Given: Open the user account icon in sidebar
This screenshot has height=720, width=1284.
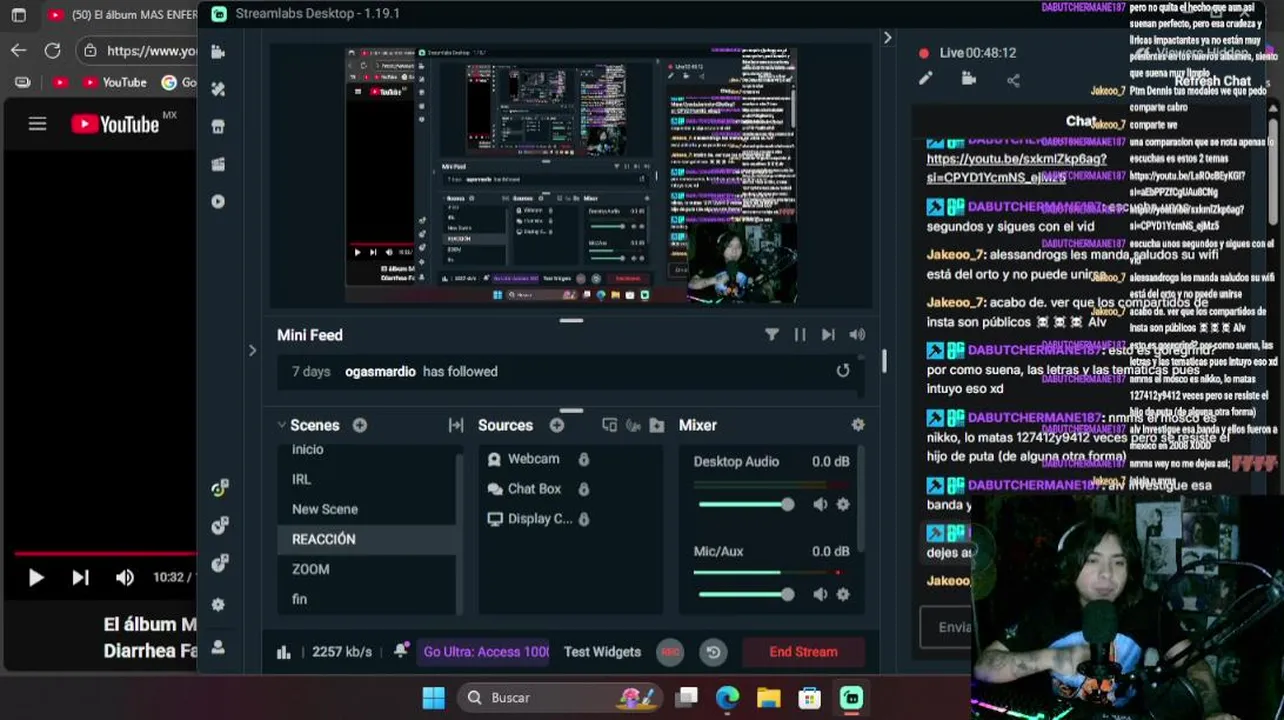Looking at the screenshot, I should pyautogui.click(x=218, y=646).
